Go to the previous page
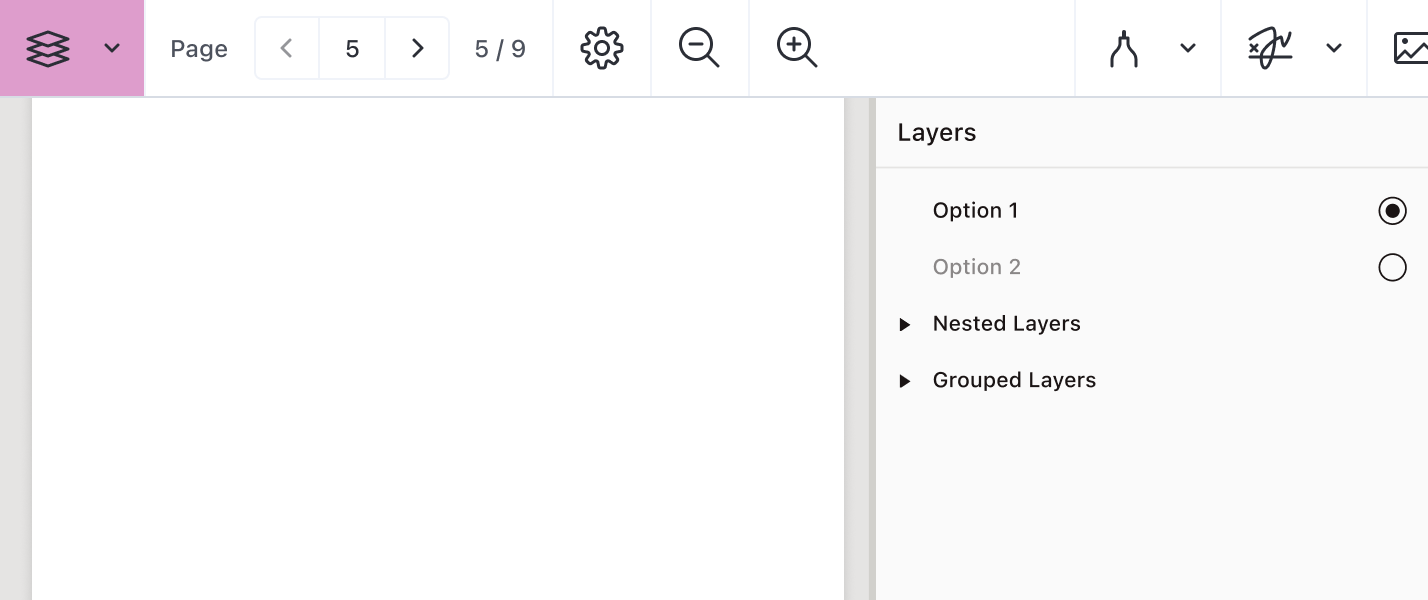Screen dimensions: 1428x600 [x=286, y=48]
